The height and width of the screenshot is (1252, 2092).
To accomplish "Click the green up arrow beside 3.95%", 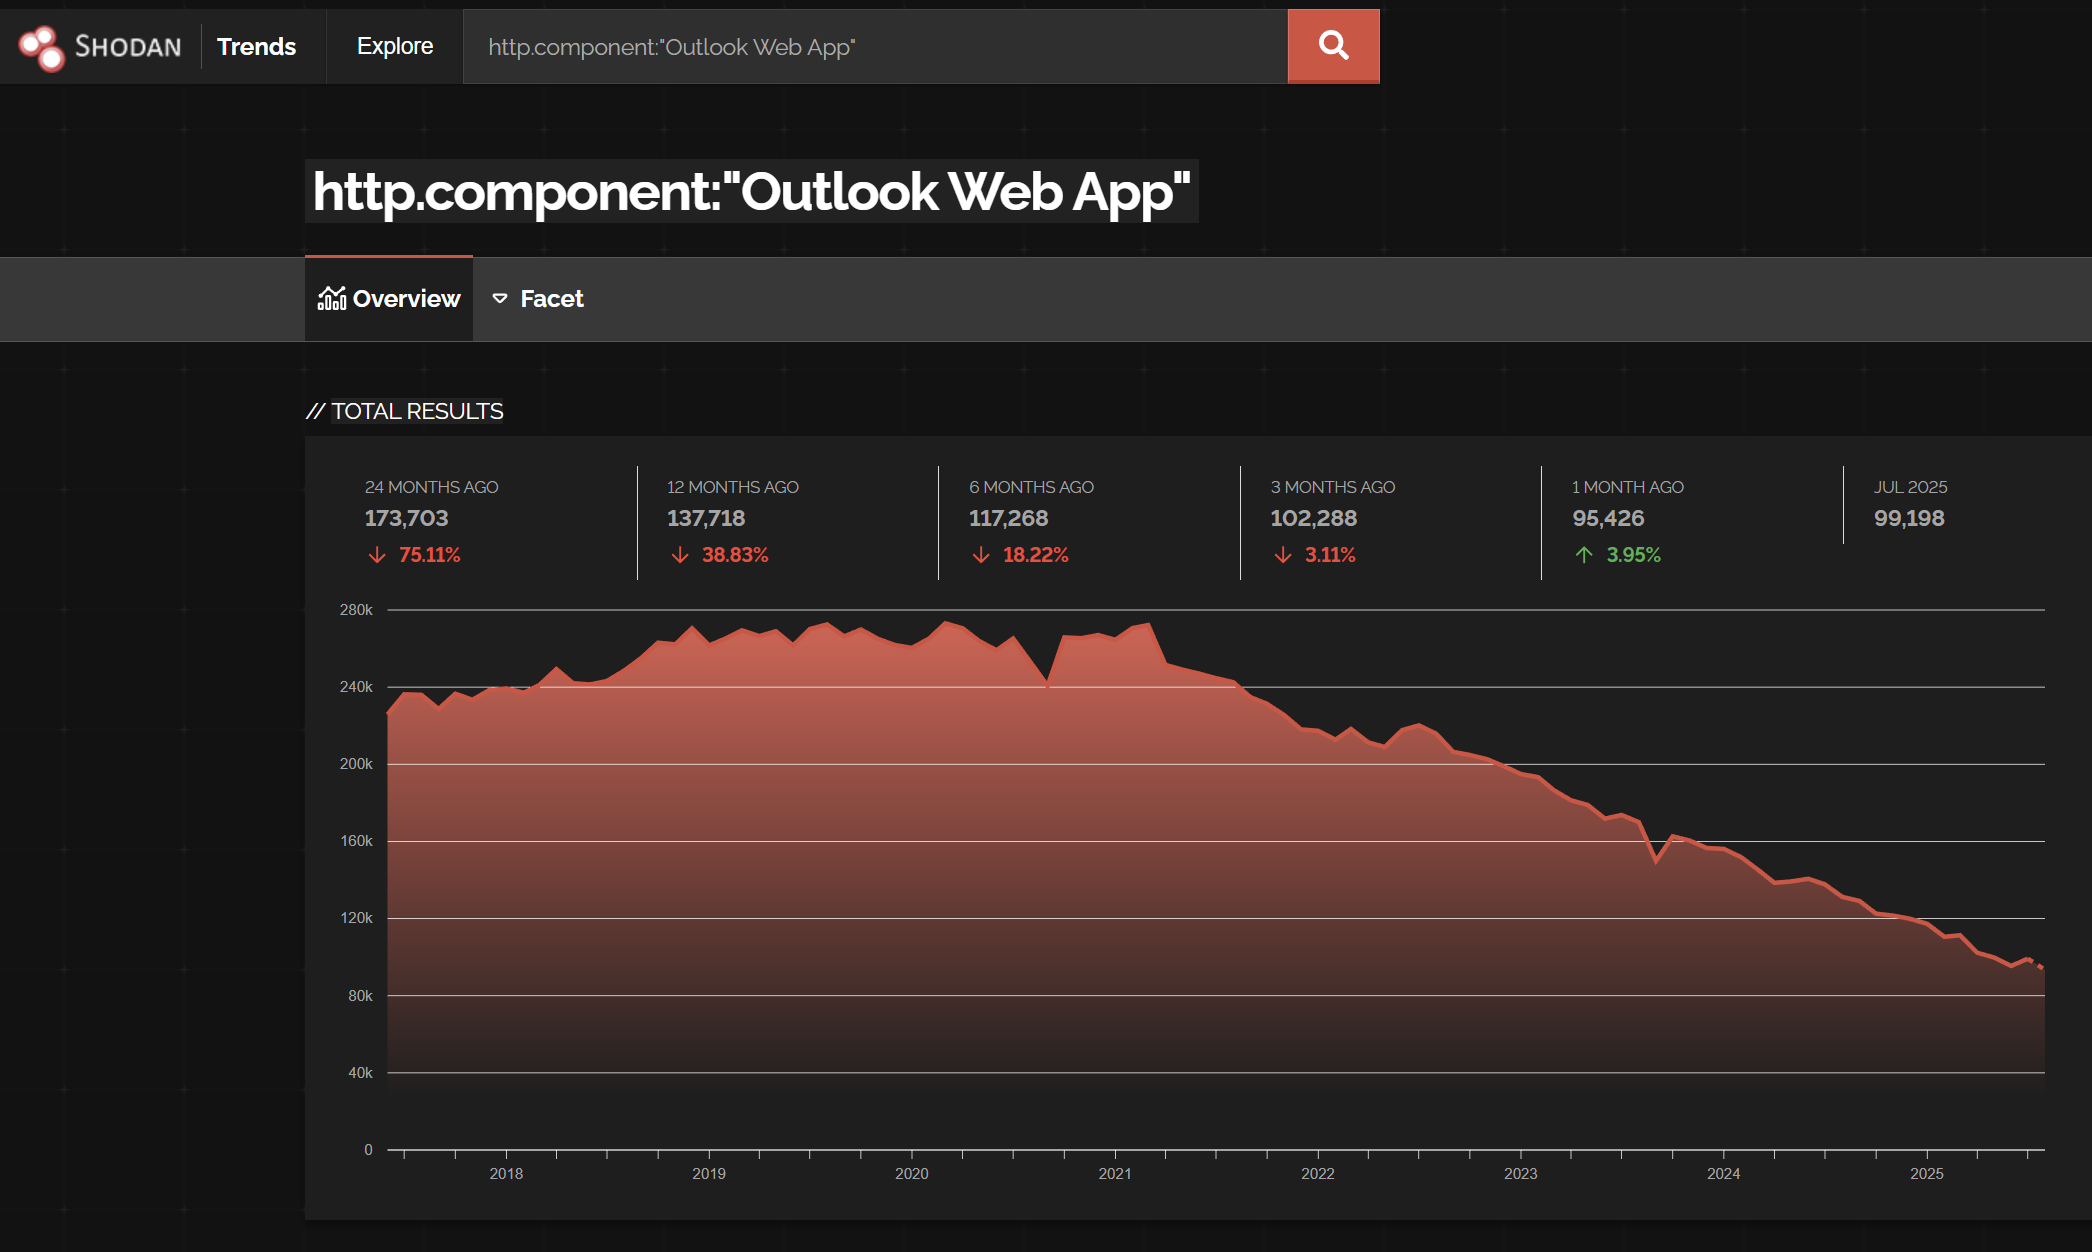I will pyautogui.click(x=1584, y=555).
